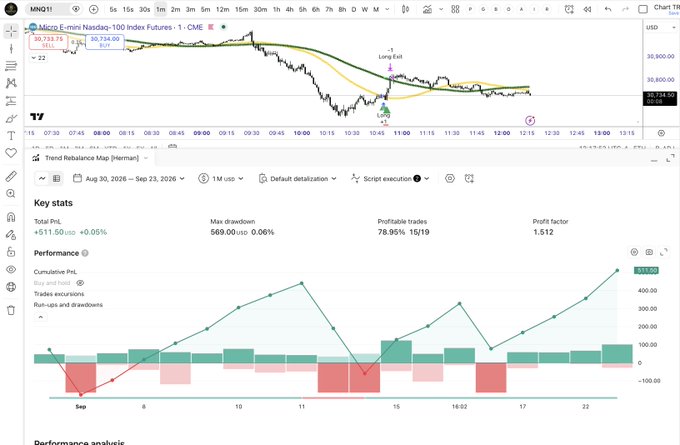The image size is (680, 445).
Task: Maximize the strategy tester panel
Action: 670,158
